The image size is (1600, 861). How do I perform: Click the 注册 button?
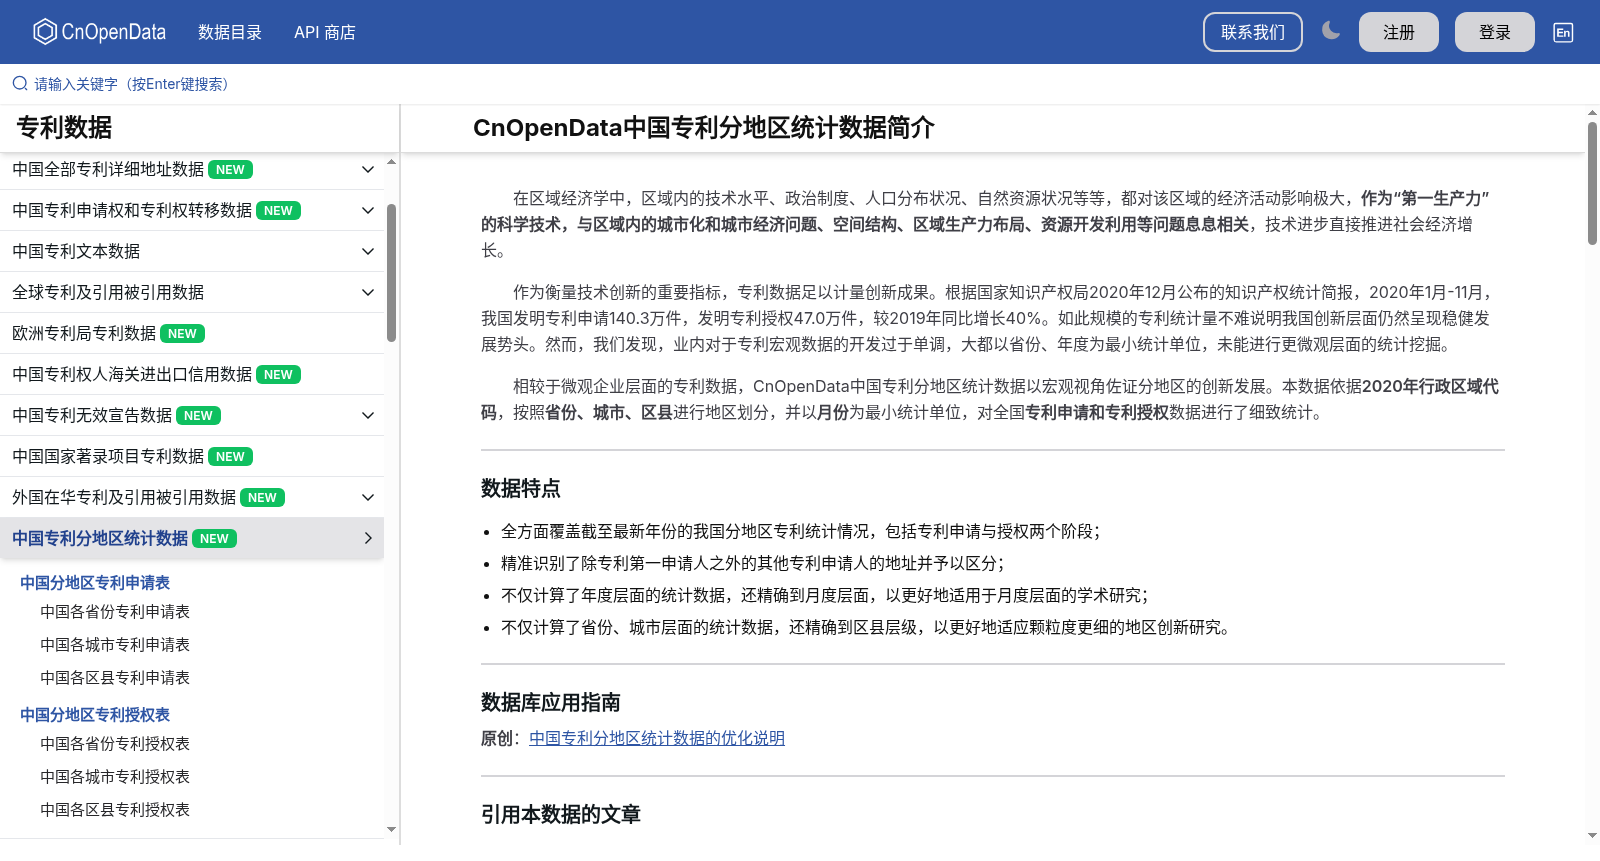pos(1399,32)
